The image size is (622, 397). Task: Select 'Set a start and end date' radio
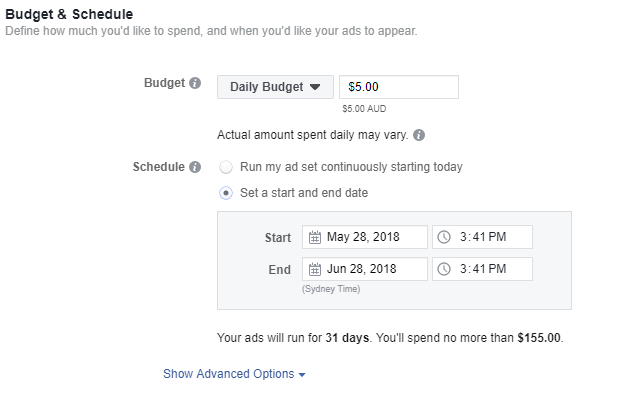pos(226,193)
